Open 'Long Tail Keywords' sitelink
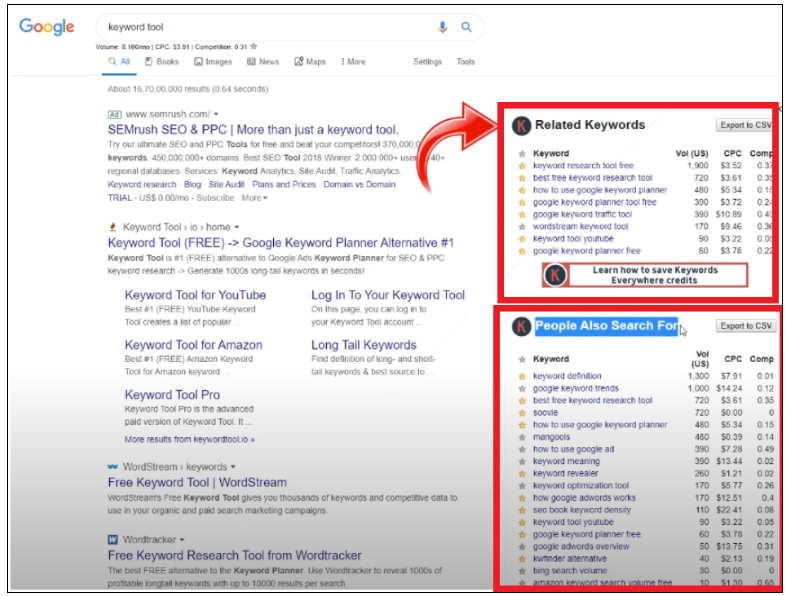This screenshot has height=596, width=788. pyautogui.click(x=364, y=345)
